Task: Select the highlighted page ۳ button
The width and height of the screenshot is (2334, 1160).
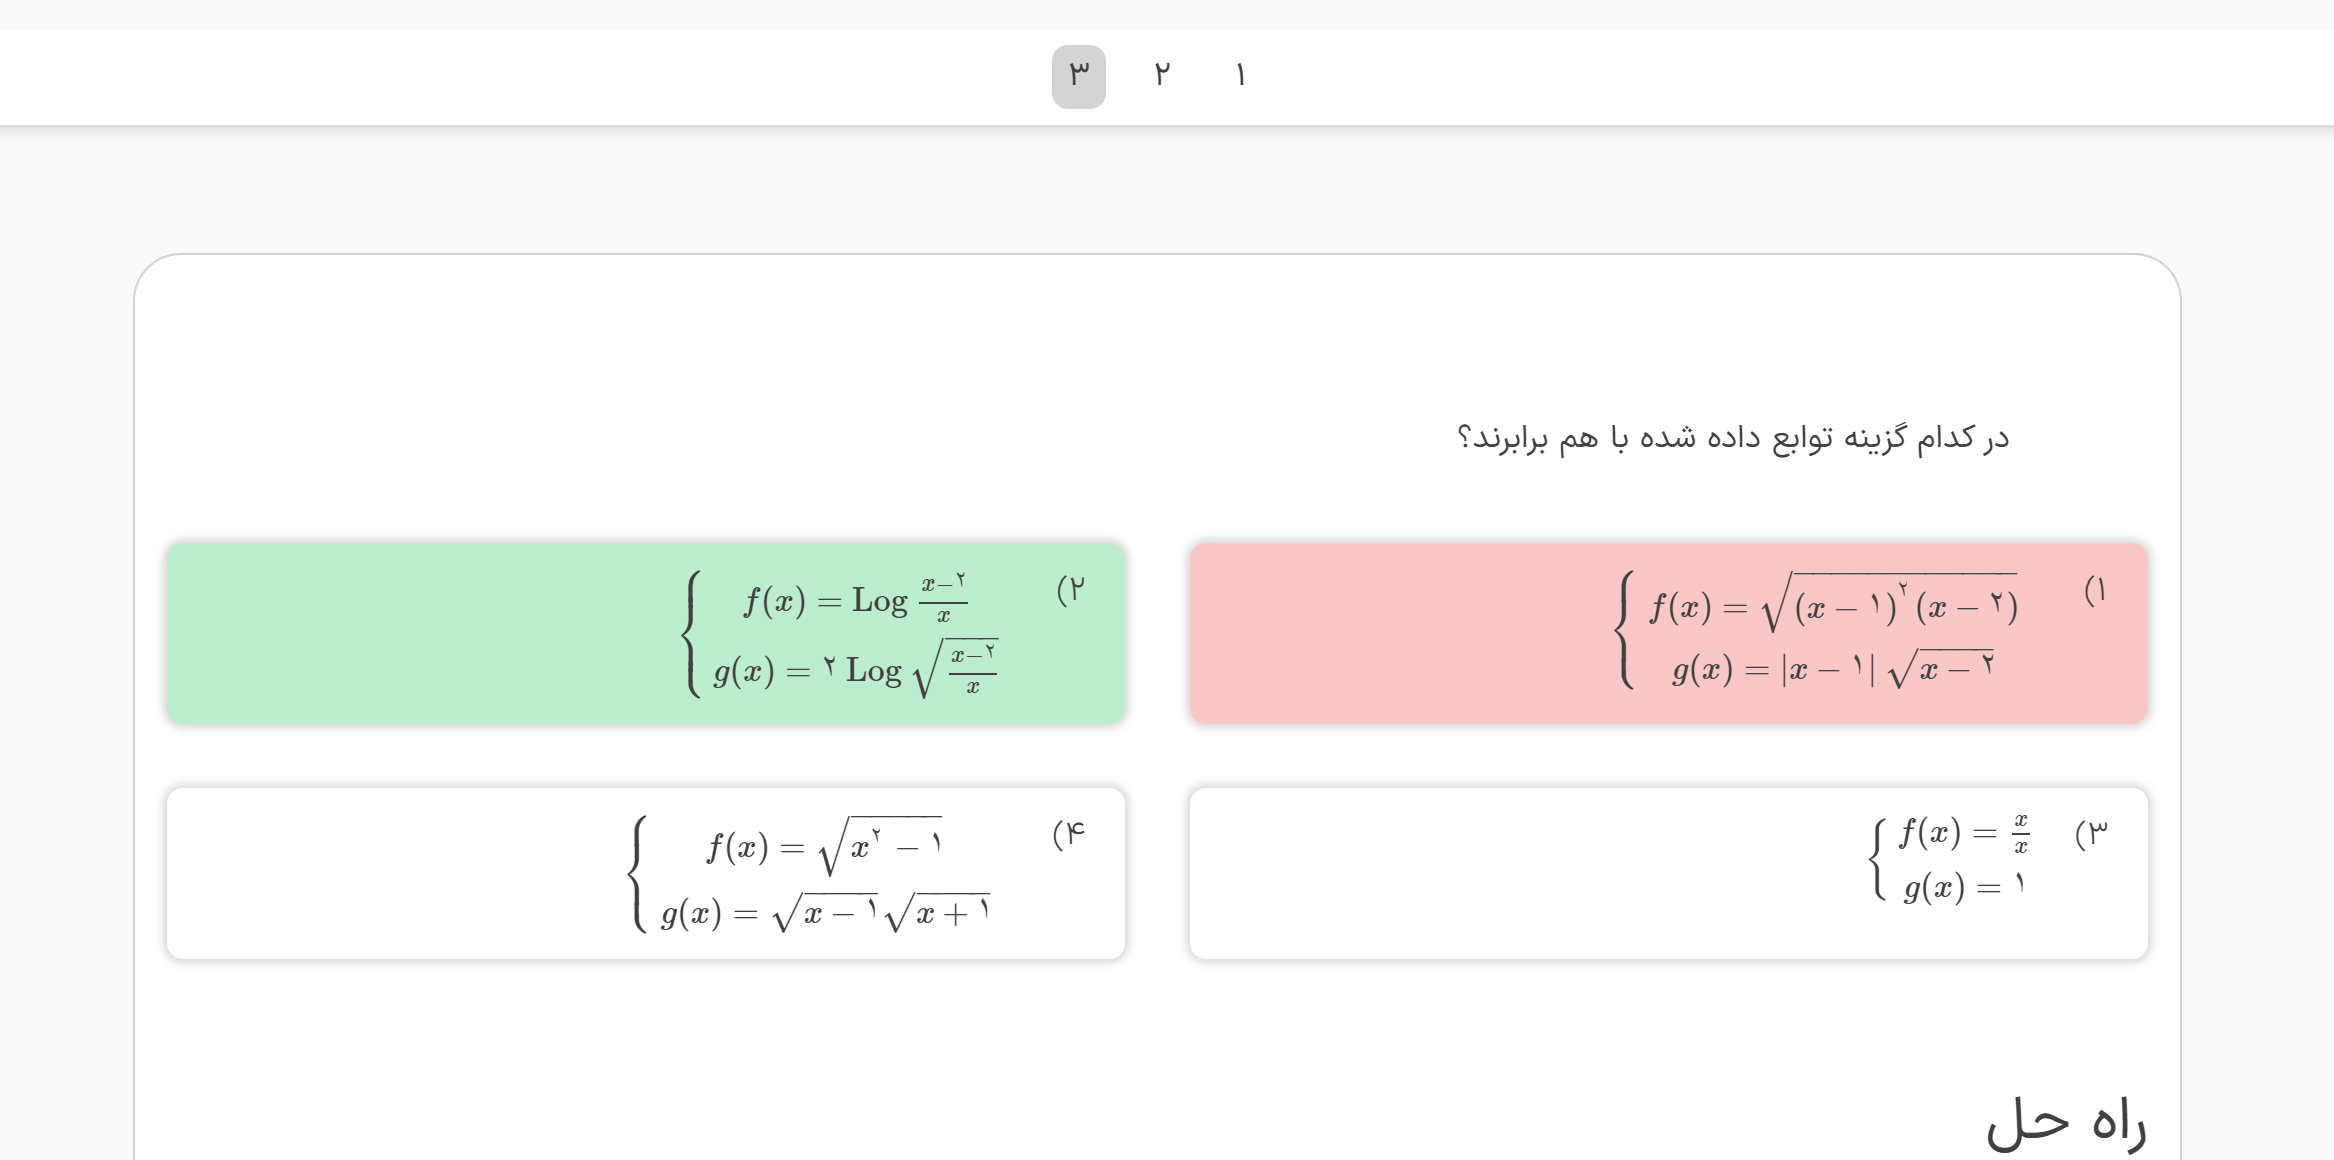Action: (1078, 76)
